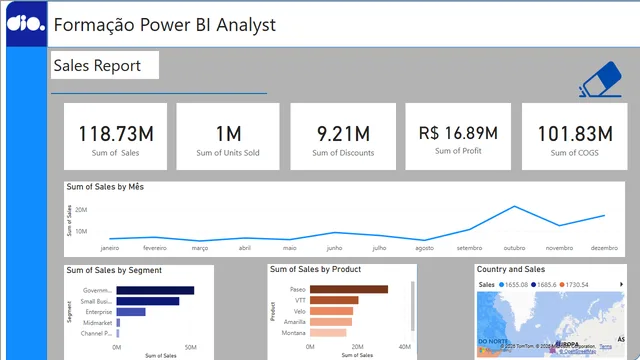
Task: Click the product chart vertical scrollbar
Action: (x=413, y=306)
